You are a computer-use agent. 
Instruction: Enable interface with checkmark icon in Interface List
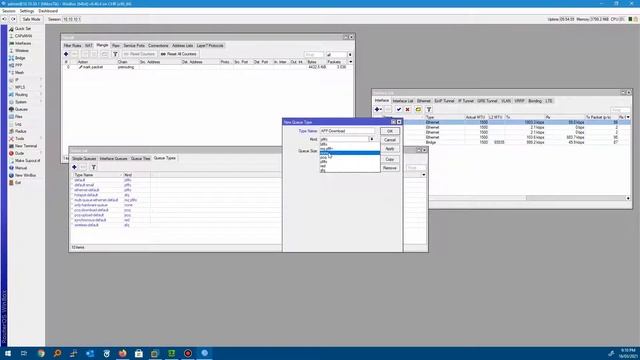click(399, 109)
